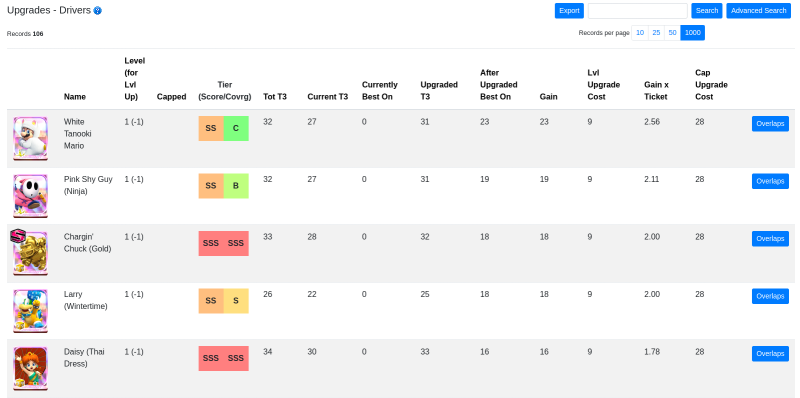
Task: View Overlaps for White Tanooki Mario
Action: 770,123
